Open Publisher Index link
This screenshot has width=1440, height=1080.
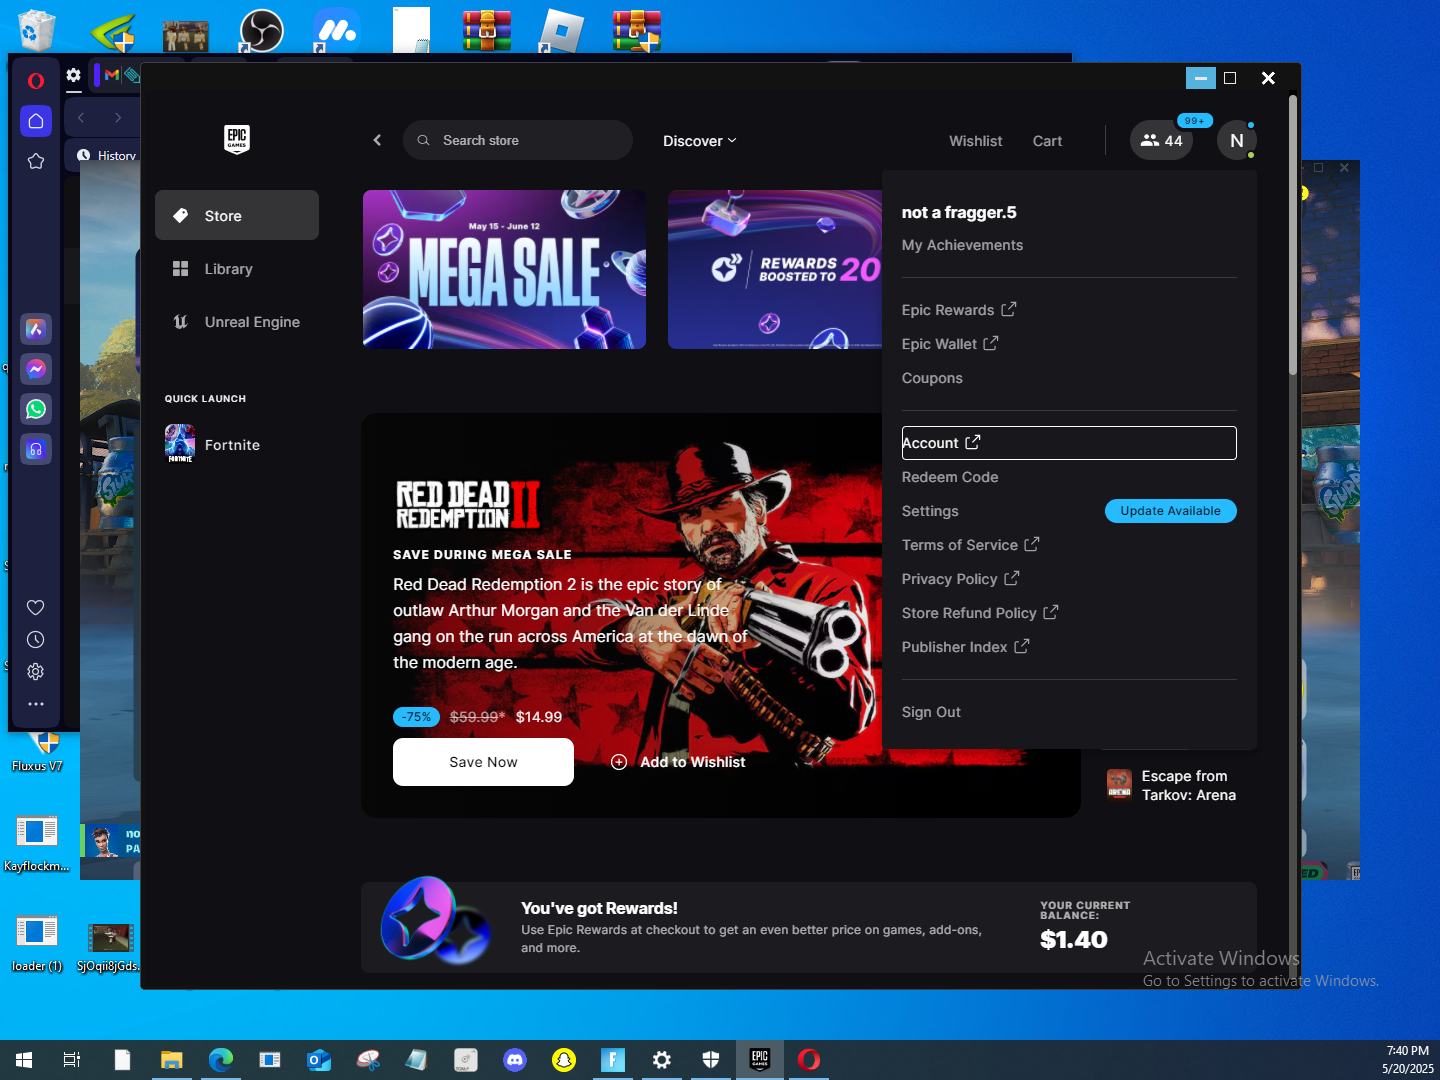coord(965,647)
